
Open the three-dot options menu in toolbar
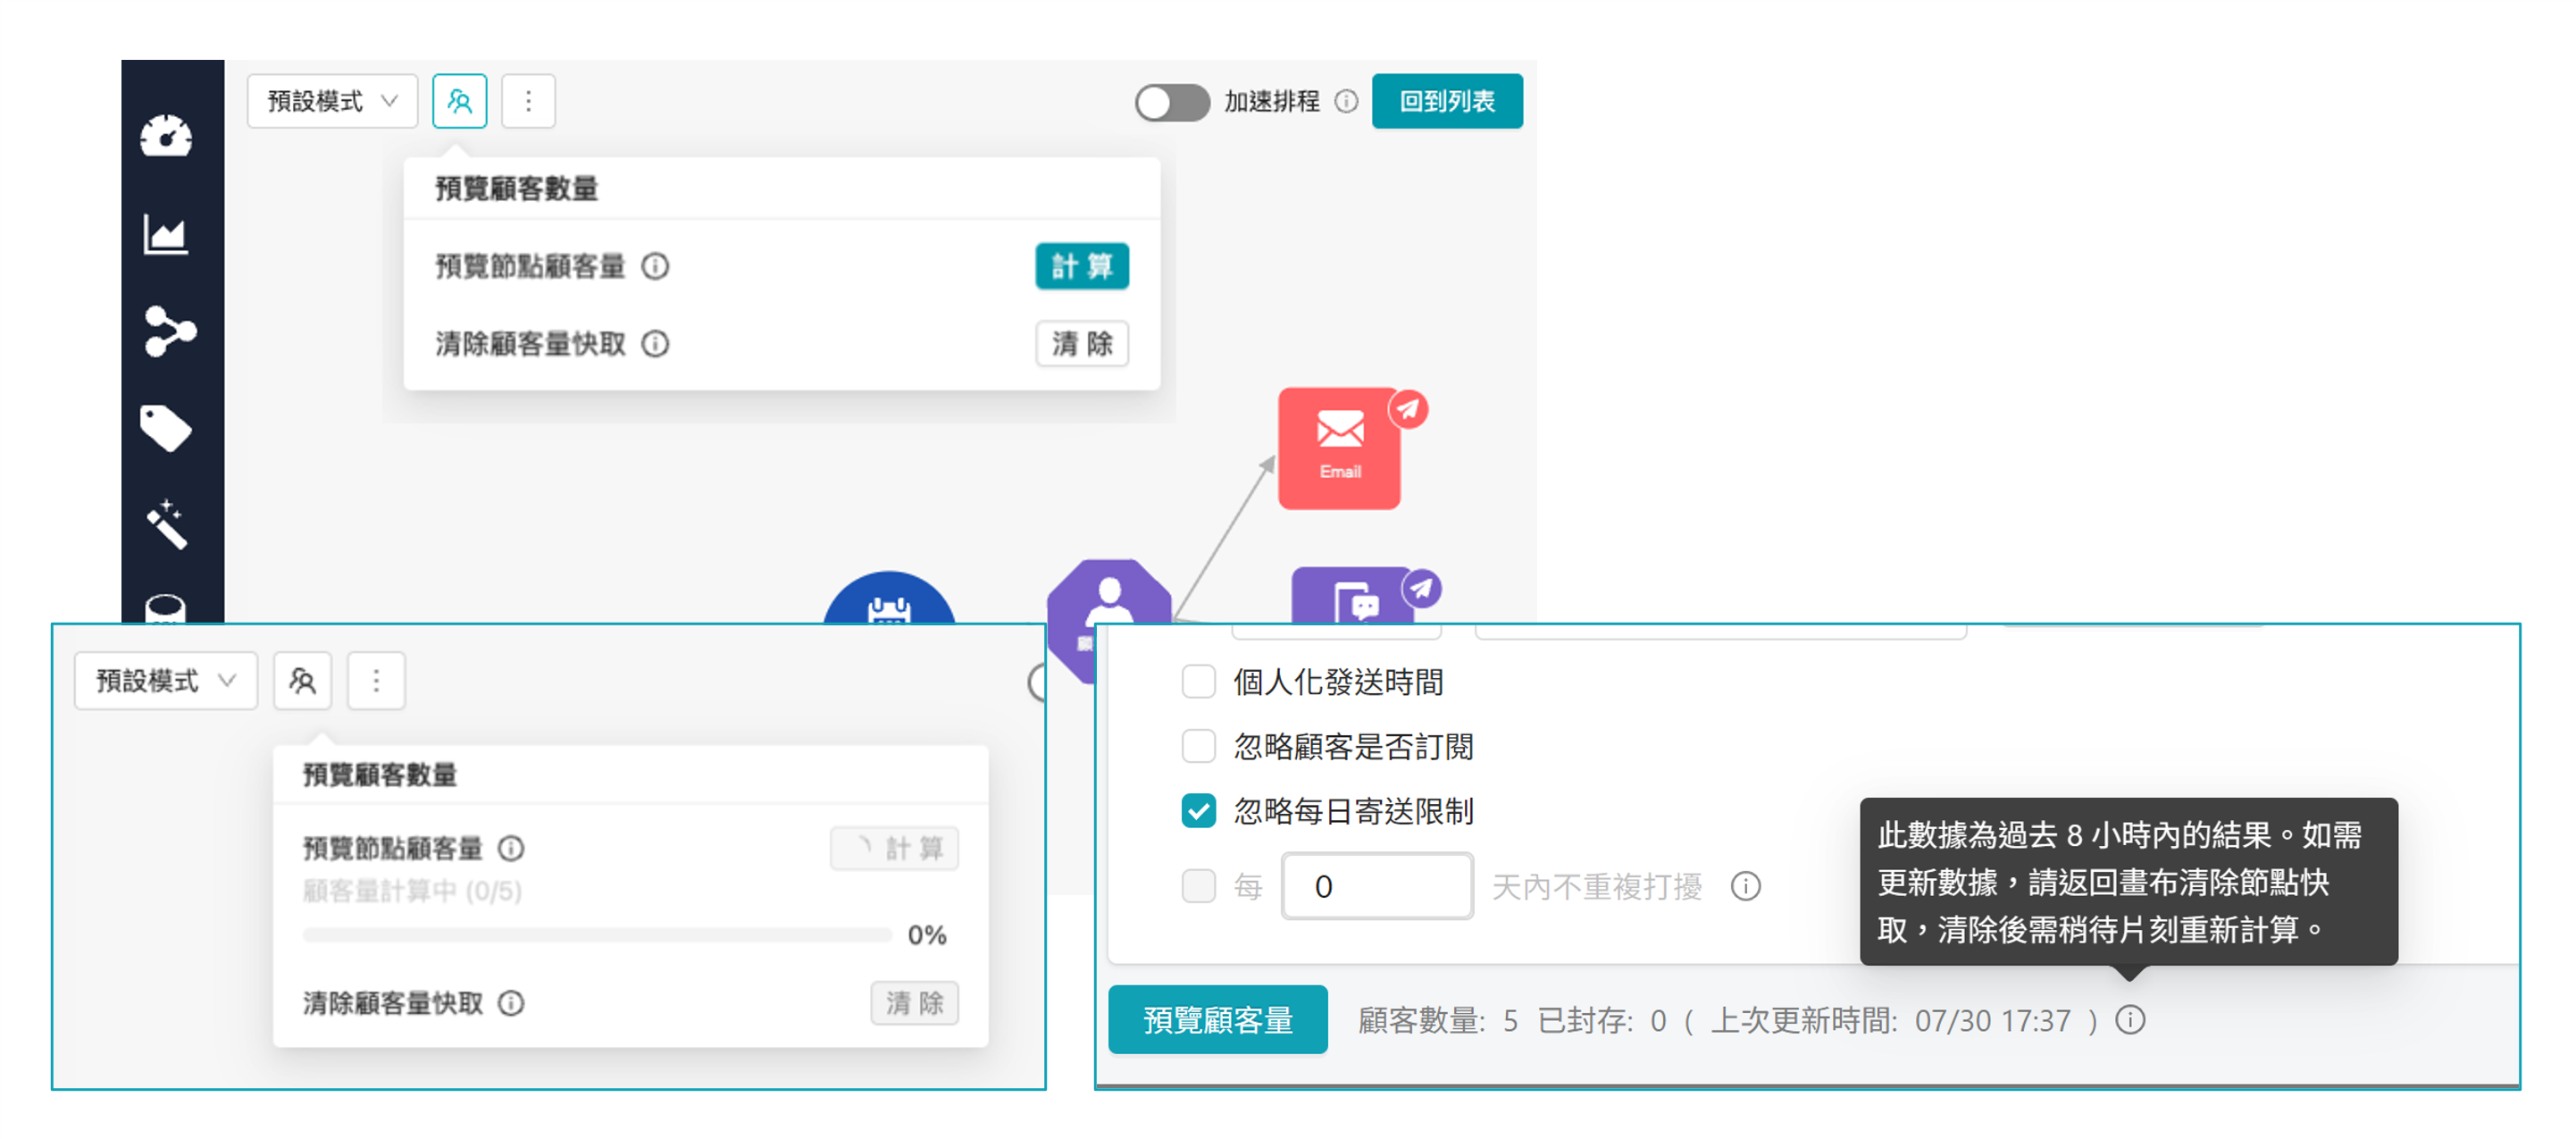529,100
